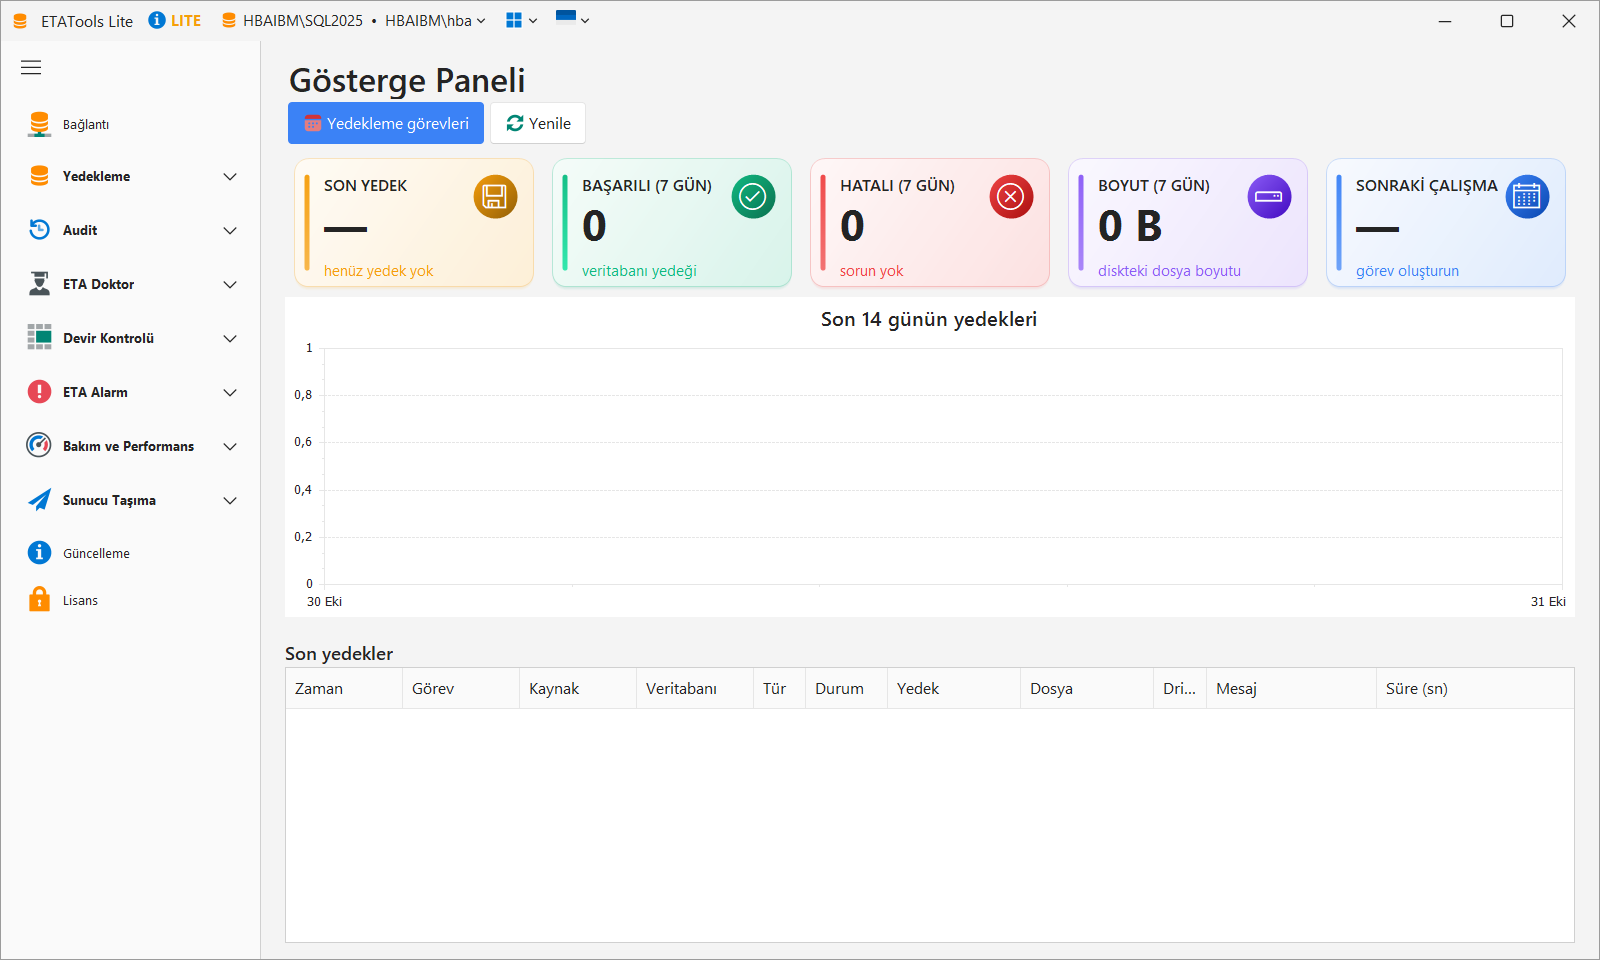The height and width of the screenshot is (960, 1600).
Task: Click the Sunucu Taşıma paper-plane icon
Action: 39,500
